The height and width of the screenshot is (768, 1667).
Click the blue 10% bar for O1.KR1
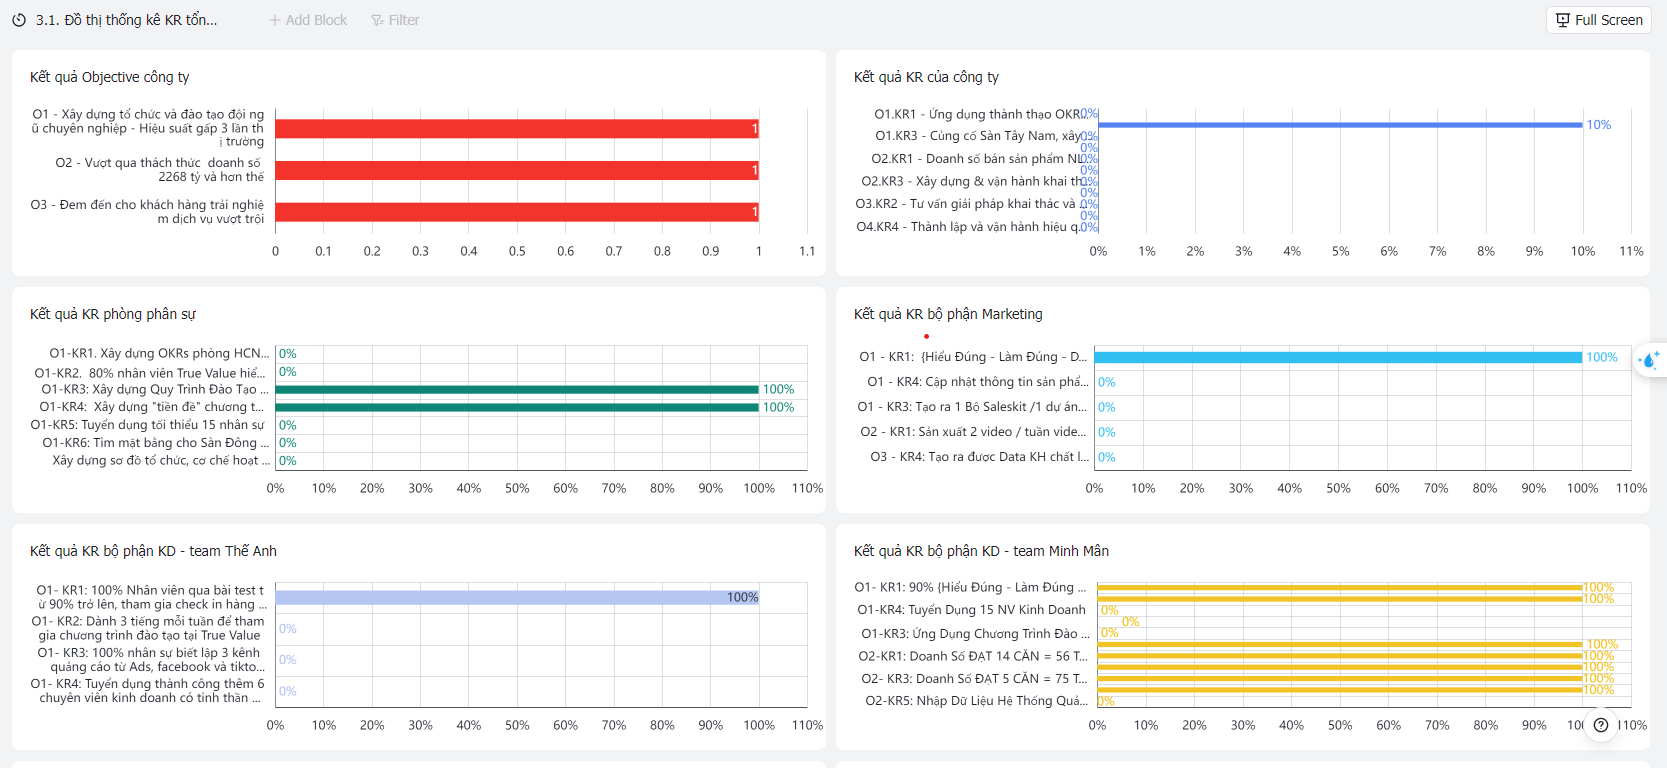pos(1340,125)
